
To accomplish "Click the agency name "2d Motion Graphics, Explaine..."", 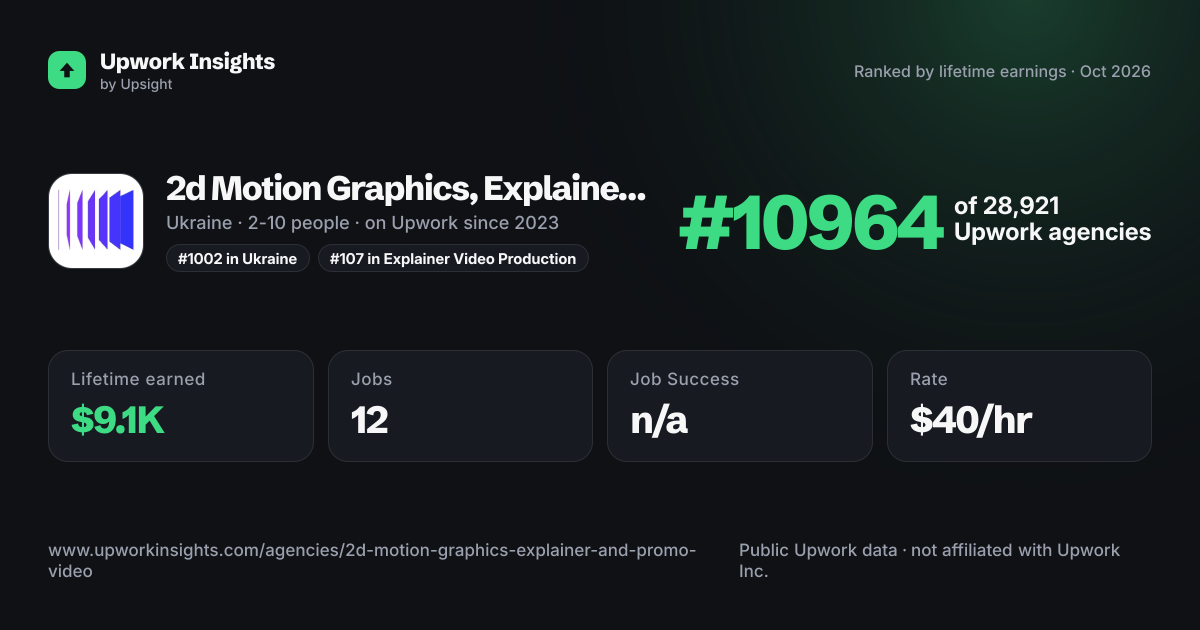I will click(x=406, y=188).
